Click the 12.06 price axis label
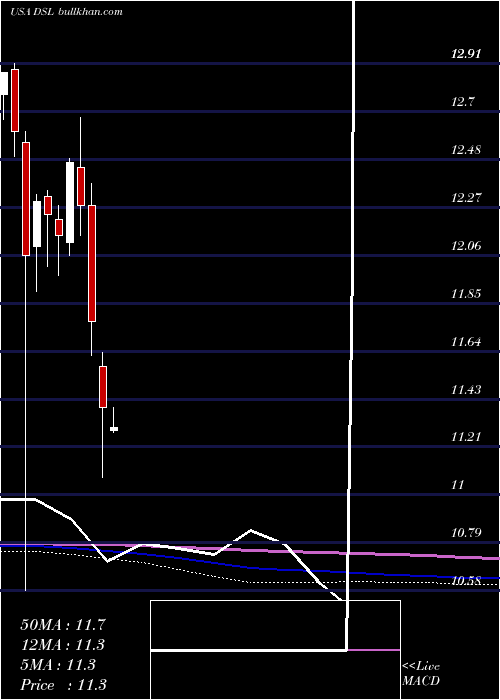Viewport: 500px width, 700px height. coord(467,246)
